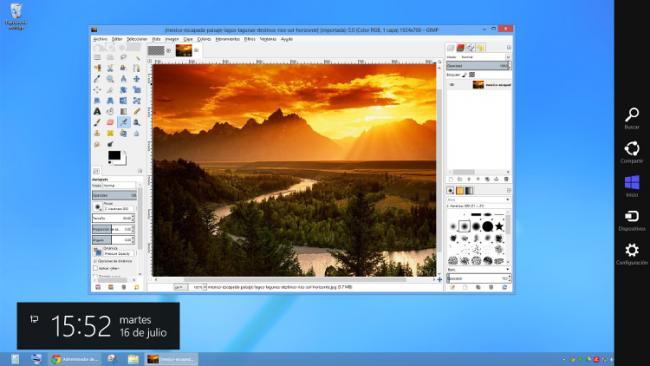This screenshot has width=650, height=366.
Task: Select the Color picker tool
Action: click(97, 79)
